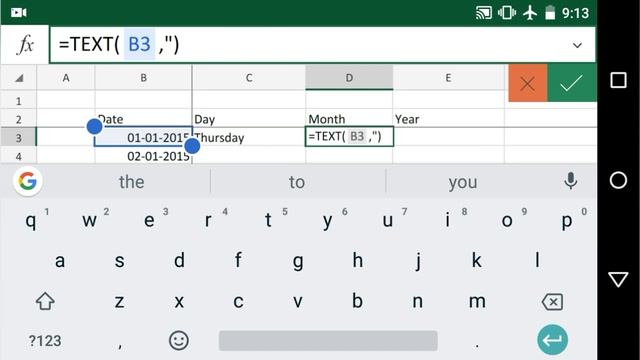
Task: Tap the m key
Action: [477, 302]
